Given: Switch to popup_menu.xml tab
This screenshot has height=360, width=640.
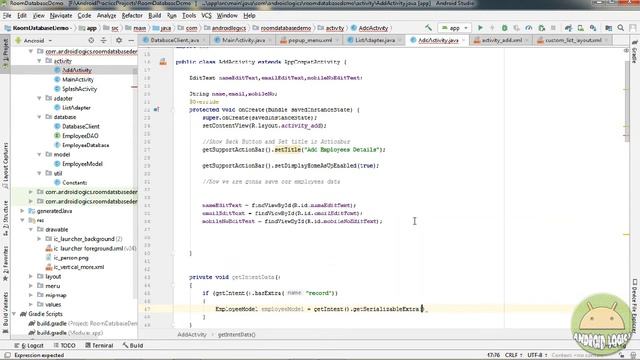Looking at the screenshot, I should tap(310, 40).
